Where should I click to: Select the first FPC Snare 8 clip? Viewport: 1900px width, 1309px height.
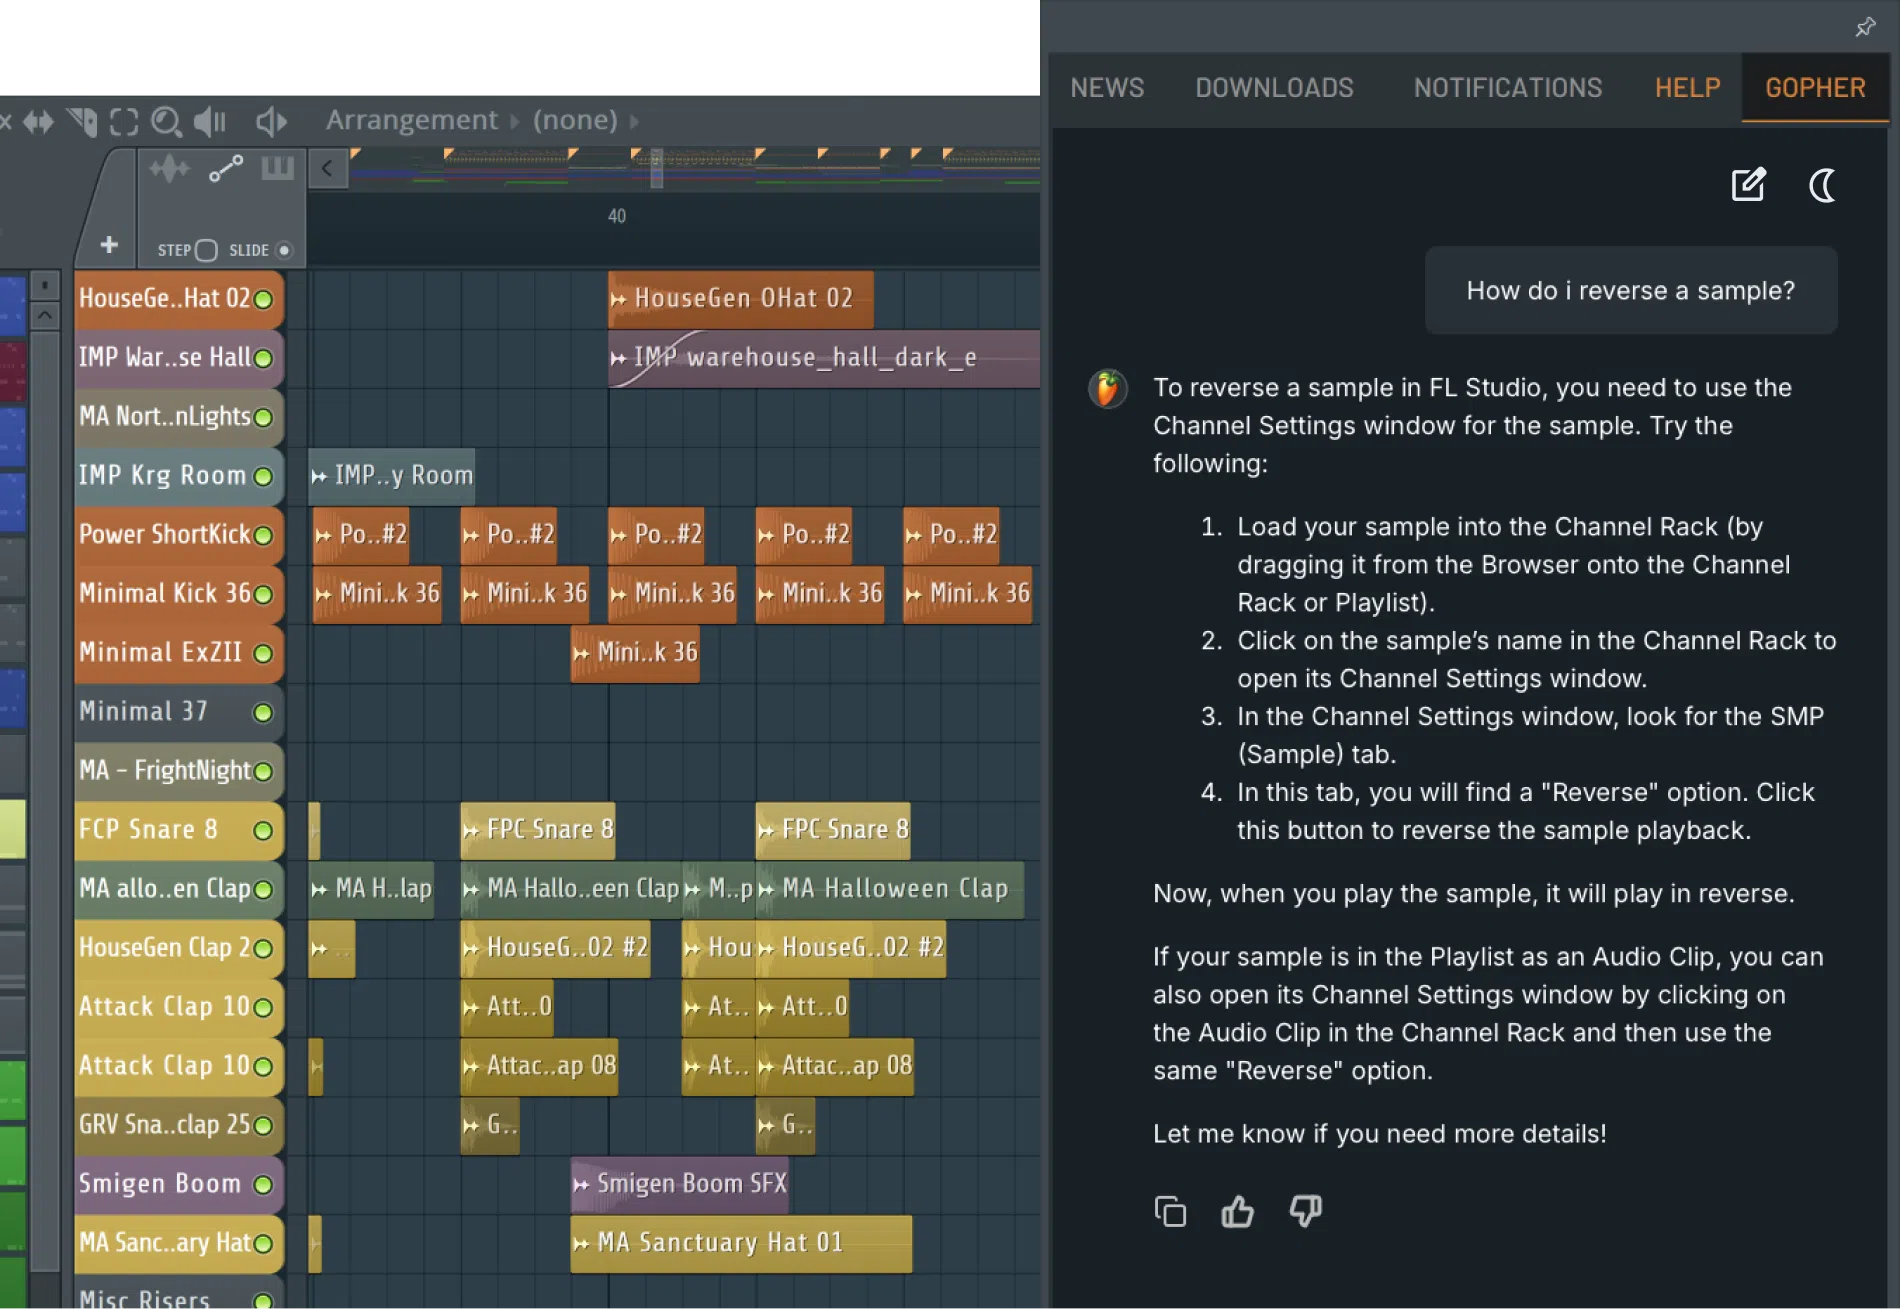[x=538, y=830]
